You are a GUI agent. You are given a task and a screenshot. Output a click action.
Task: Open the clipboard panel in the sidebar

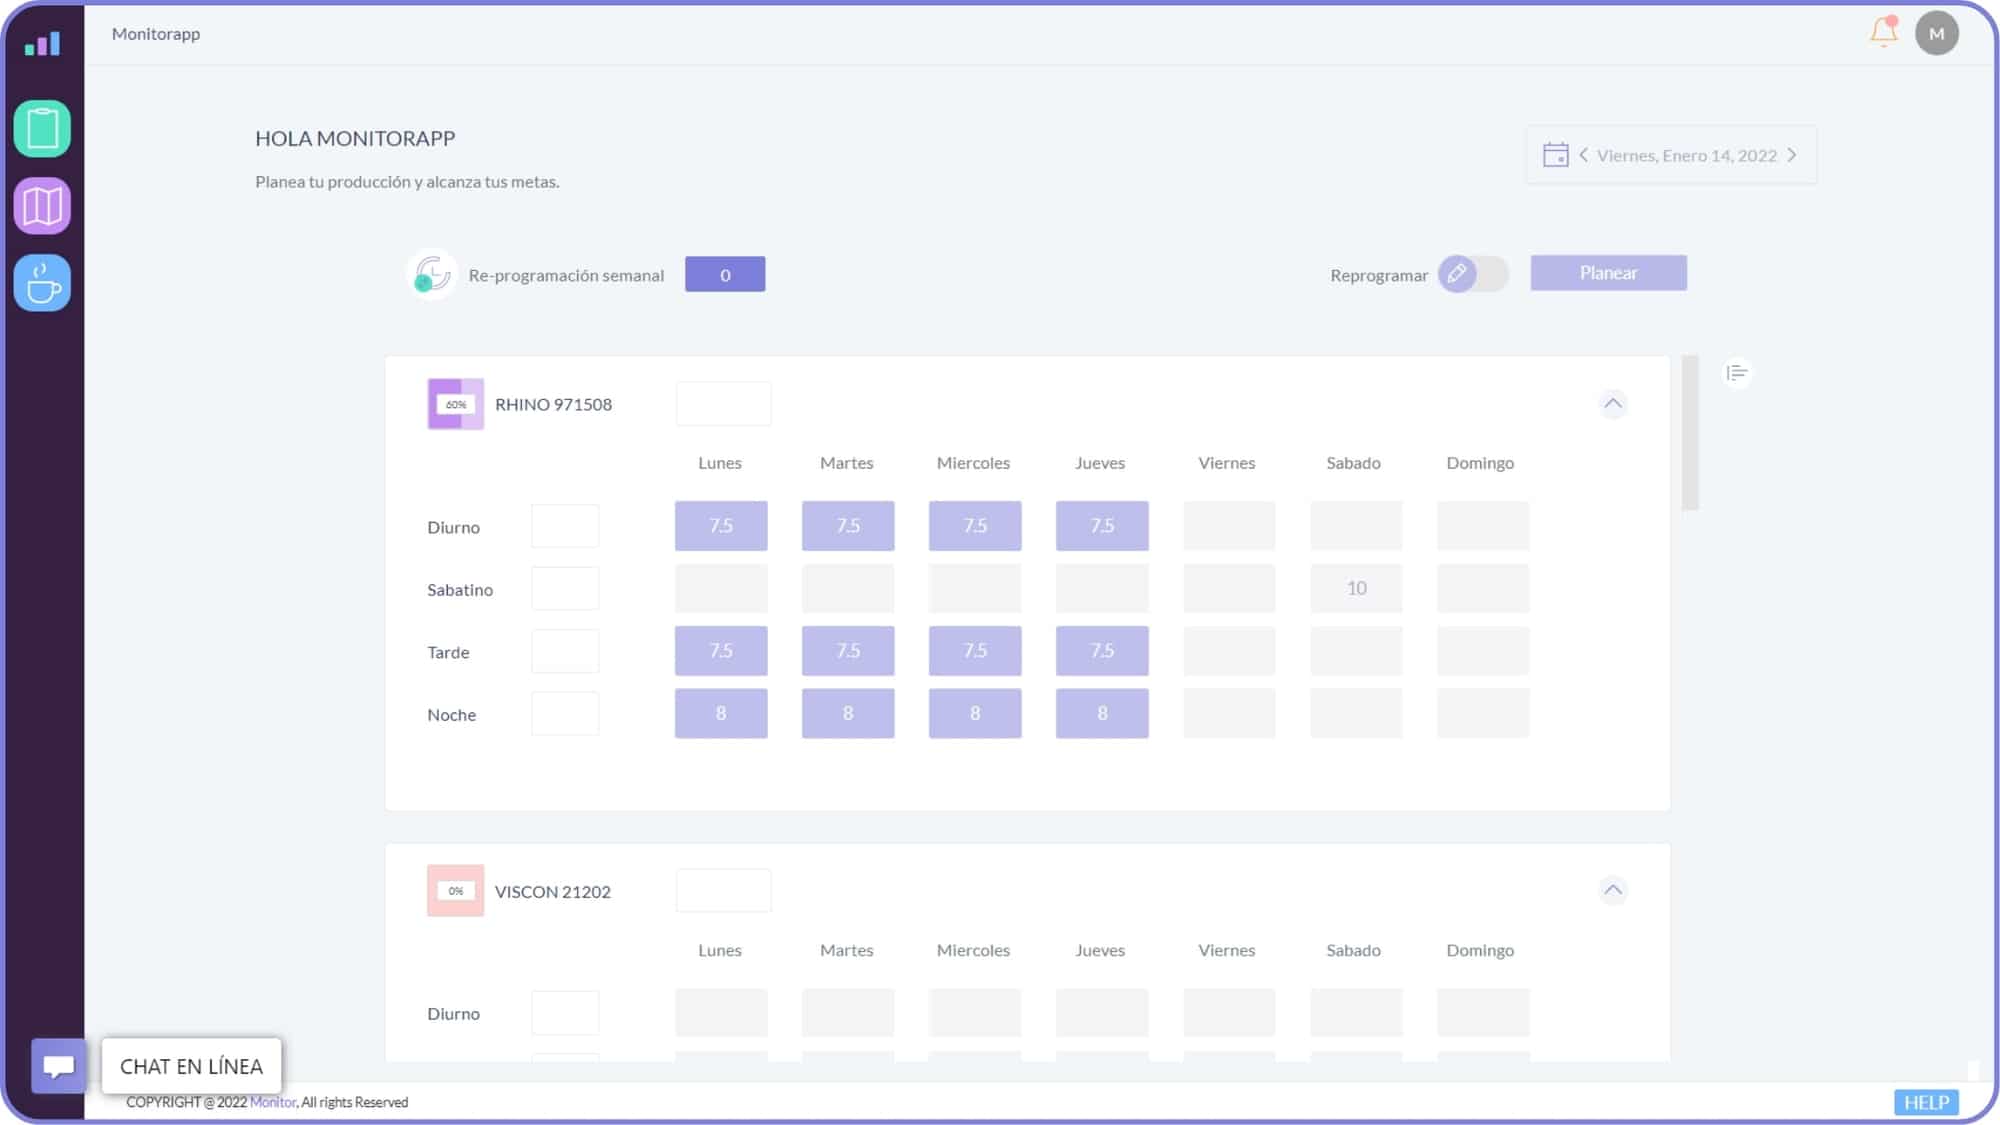[x=42, y=127]
